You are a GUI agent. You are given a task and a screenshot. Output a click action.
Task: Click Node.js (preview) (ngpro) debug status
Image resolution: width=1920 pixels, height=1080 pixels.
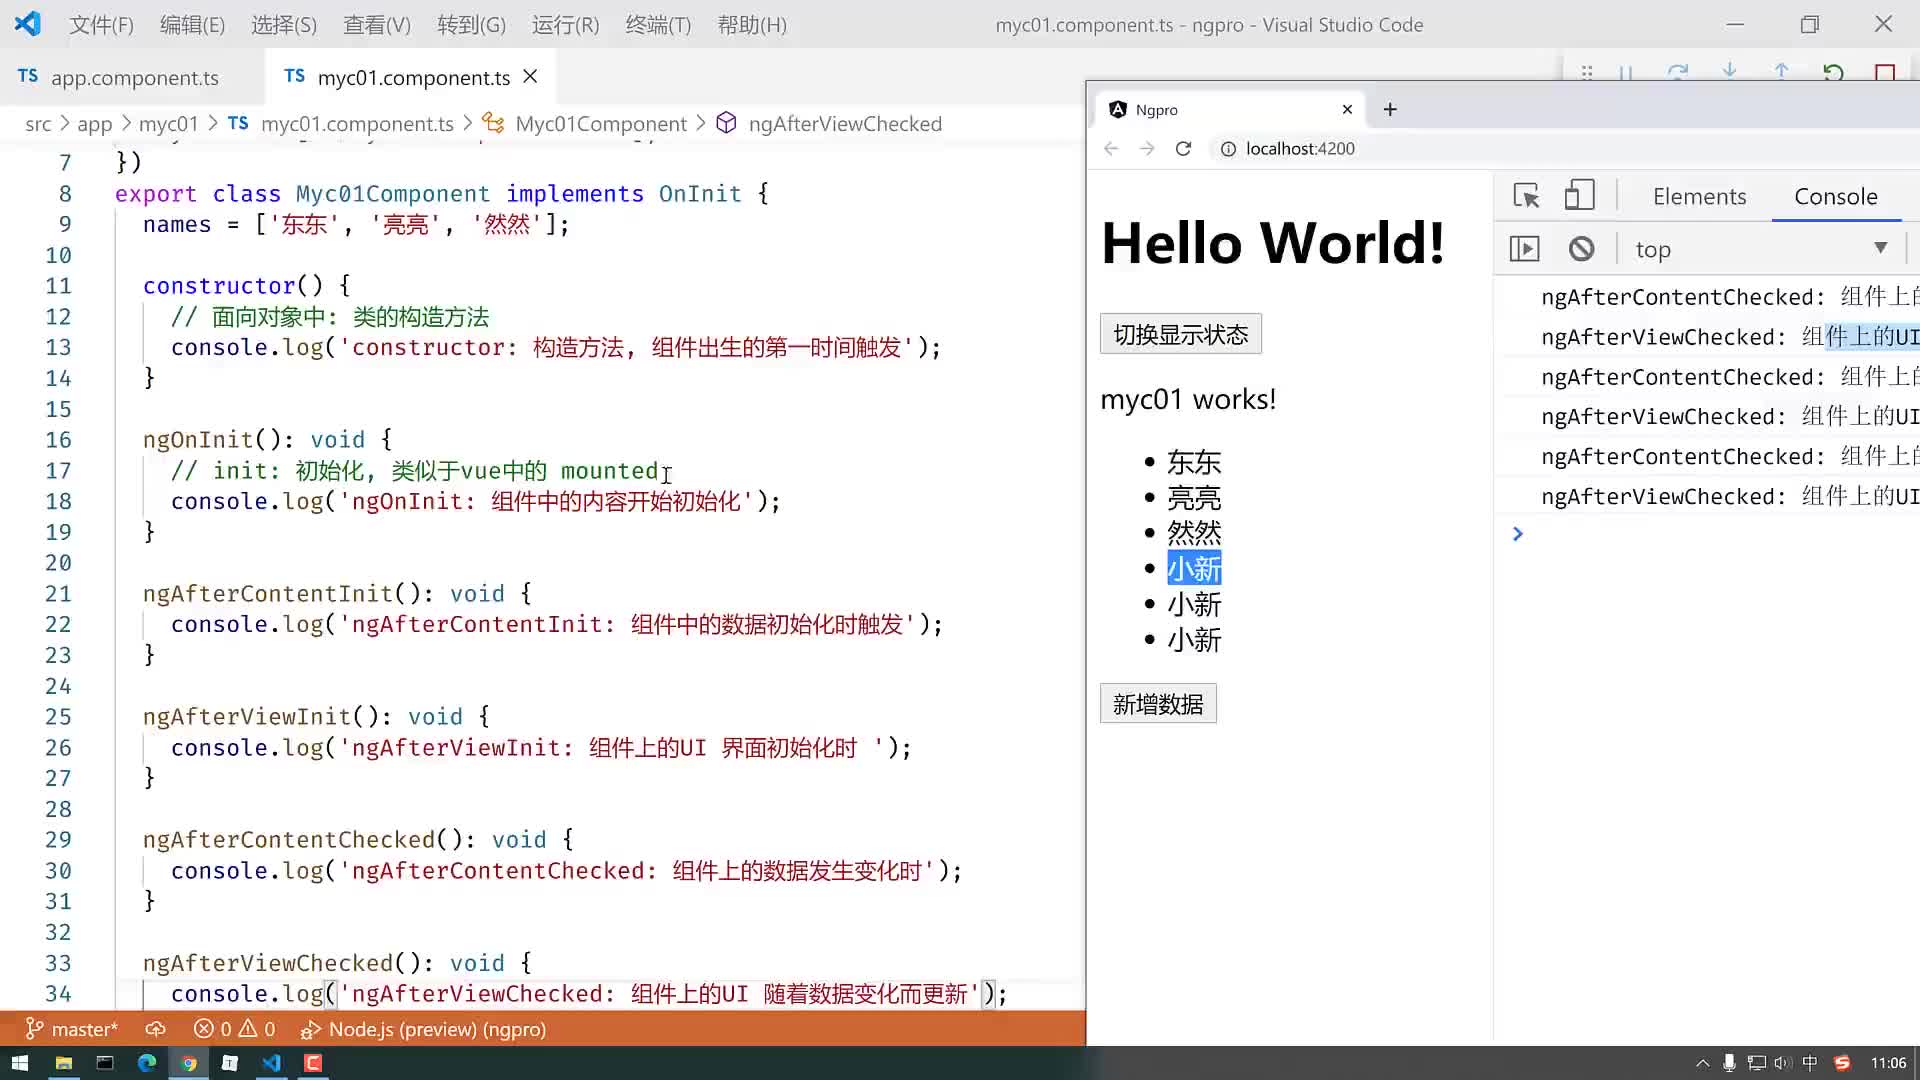click(423, 1029)
